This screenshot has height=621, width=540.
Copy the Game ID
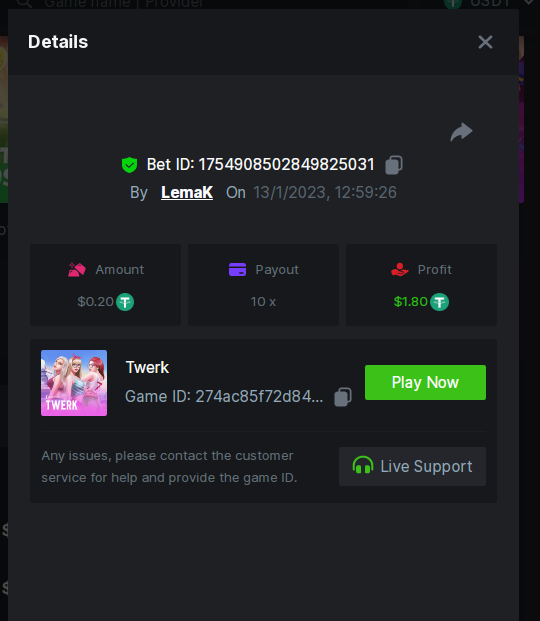click(343, 396)
